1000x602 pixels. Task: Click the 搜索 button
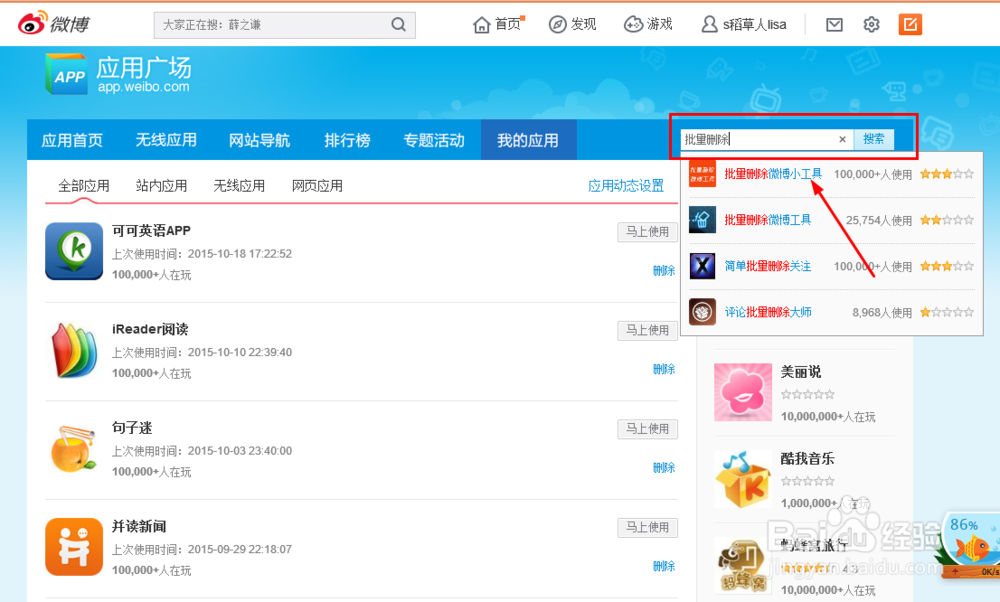874,139
